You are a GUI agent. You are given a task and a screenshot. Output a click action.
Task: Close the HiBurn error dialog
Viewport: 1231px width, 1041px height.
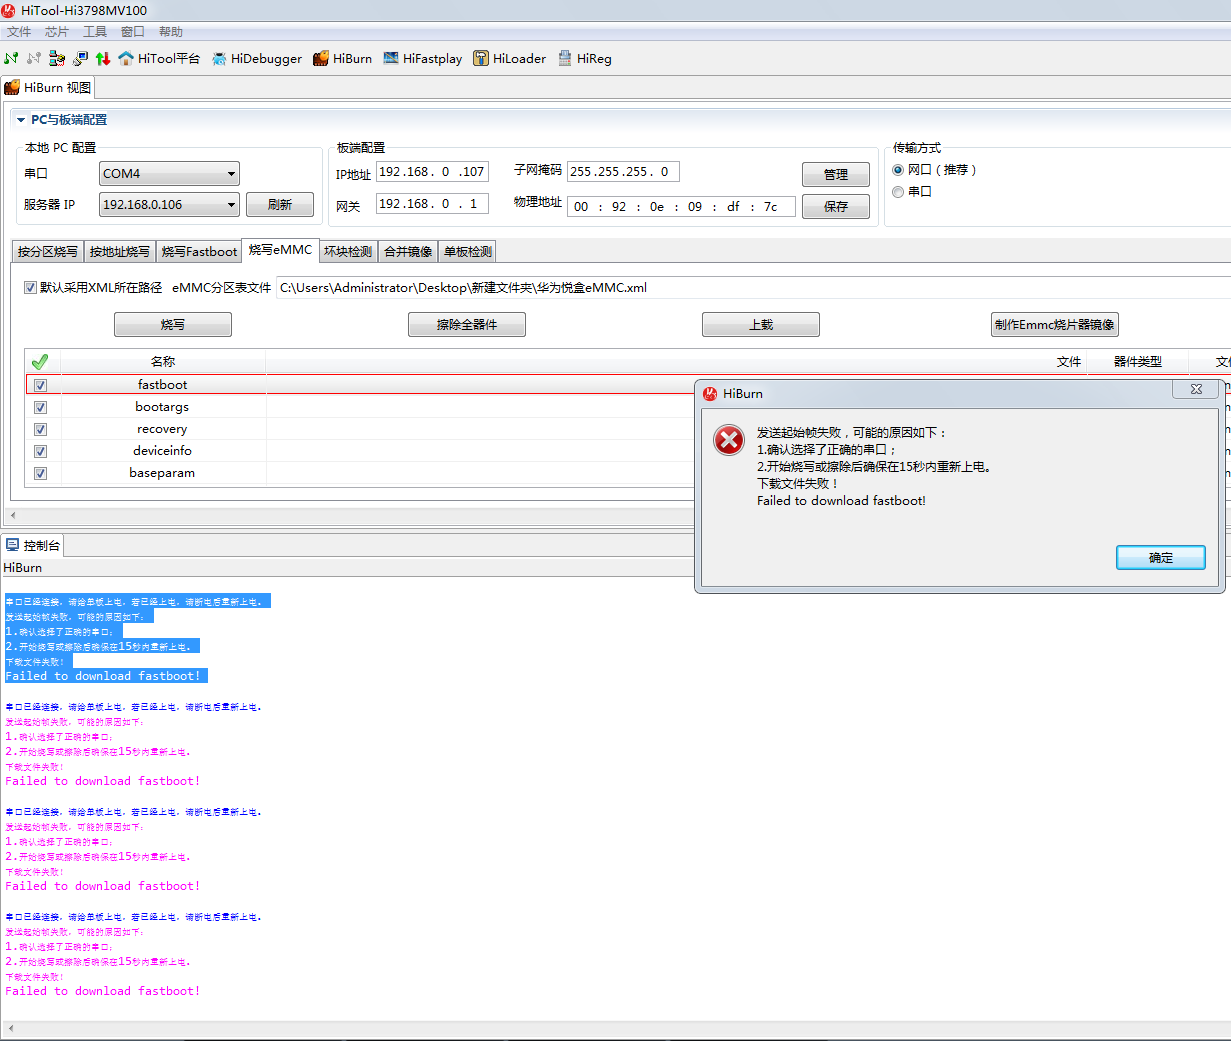tap(1196, 390)
